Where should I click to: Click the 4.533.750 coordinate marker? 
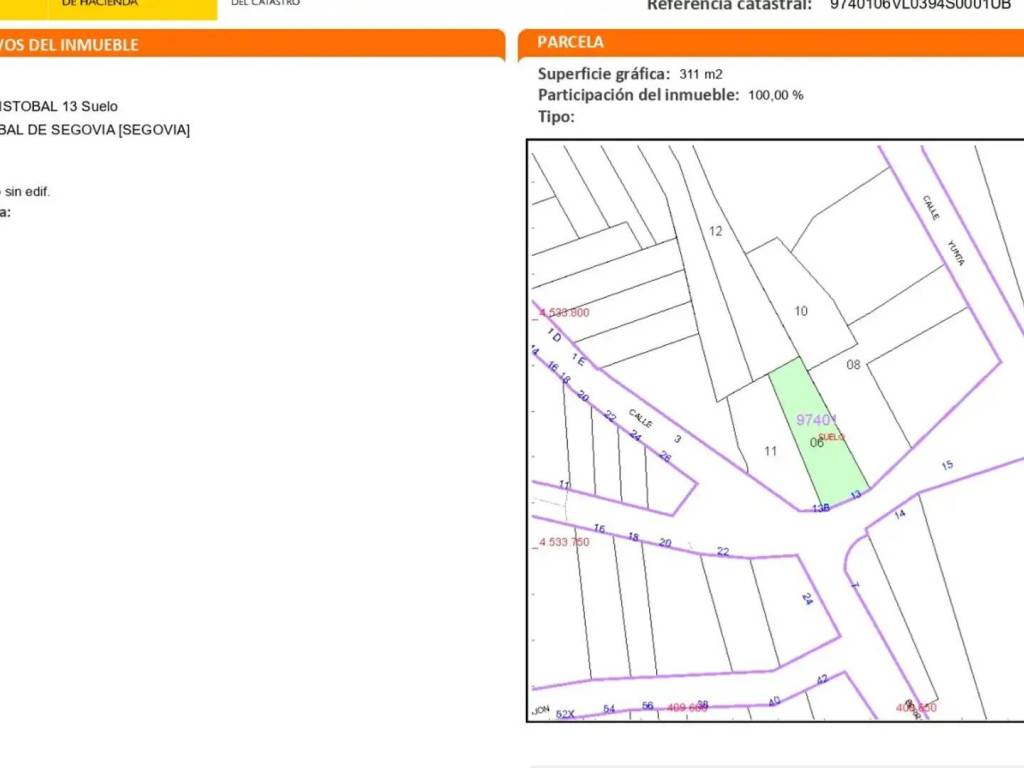[x=564, y=542]
